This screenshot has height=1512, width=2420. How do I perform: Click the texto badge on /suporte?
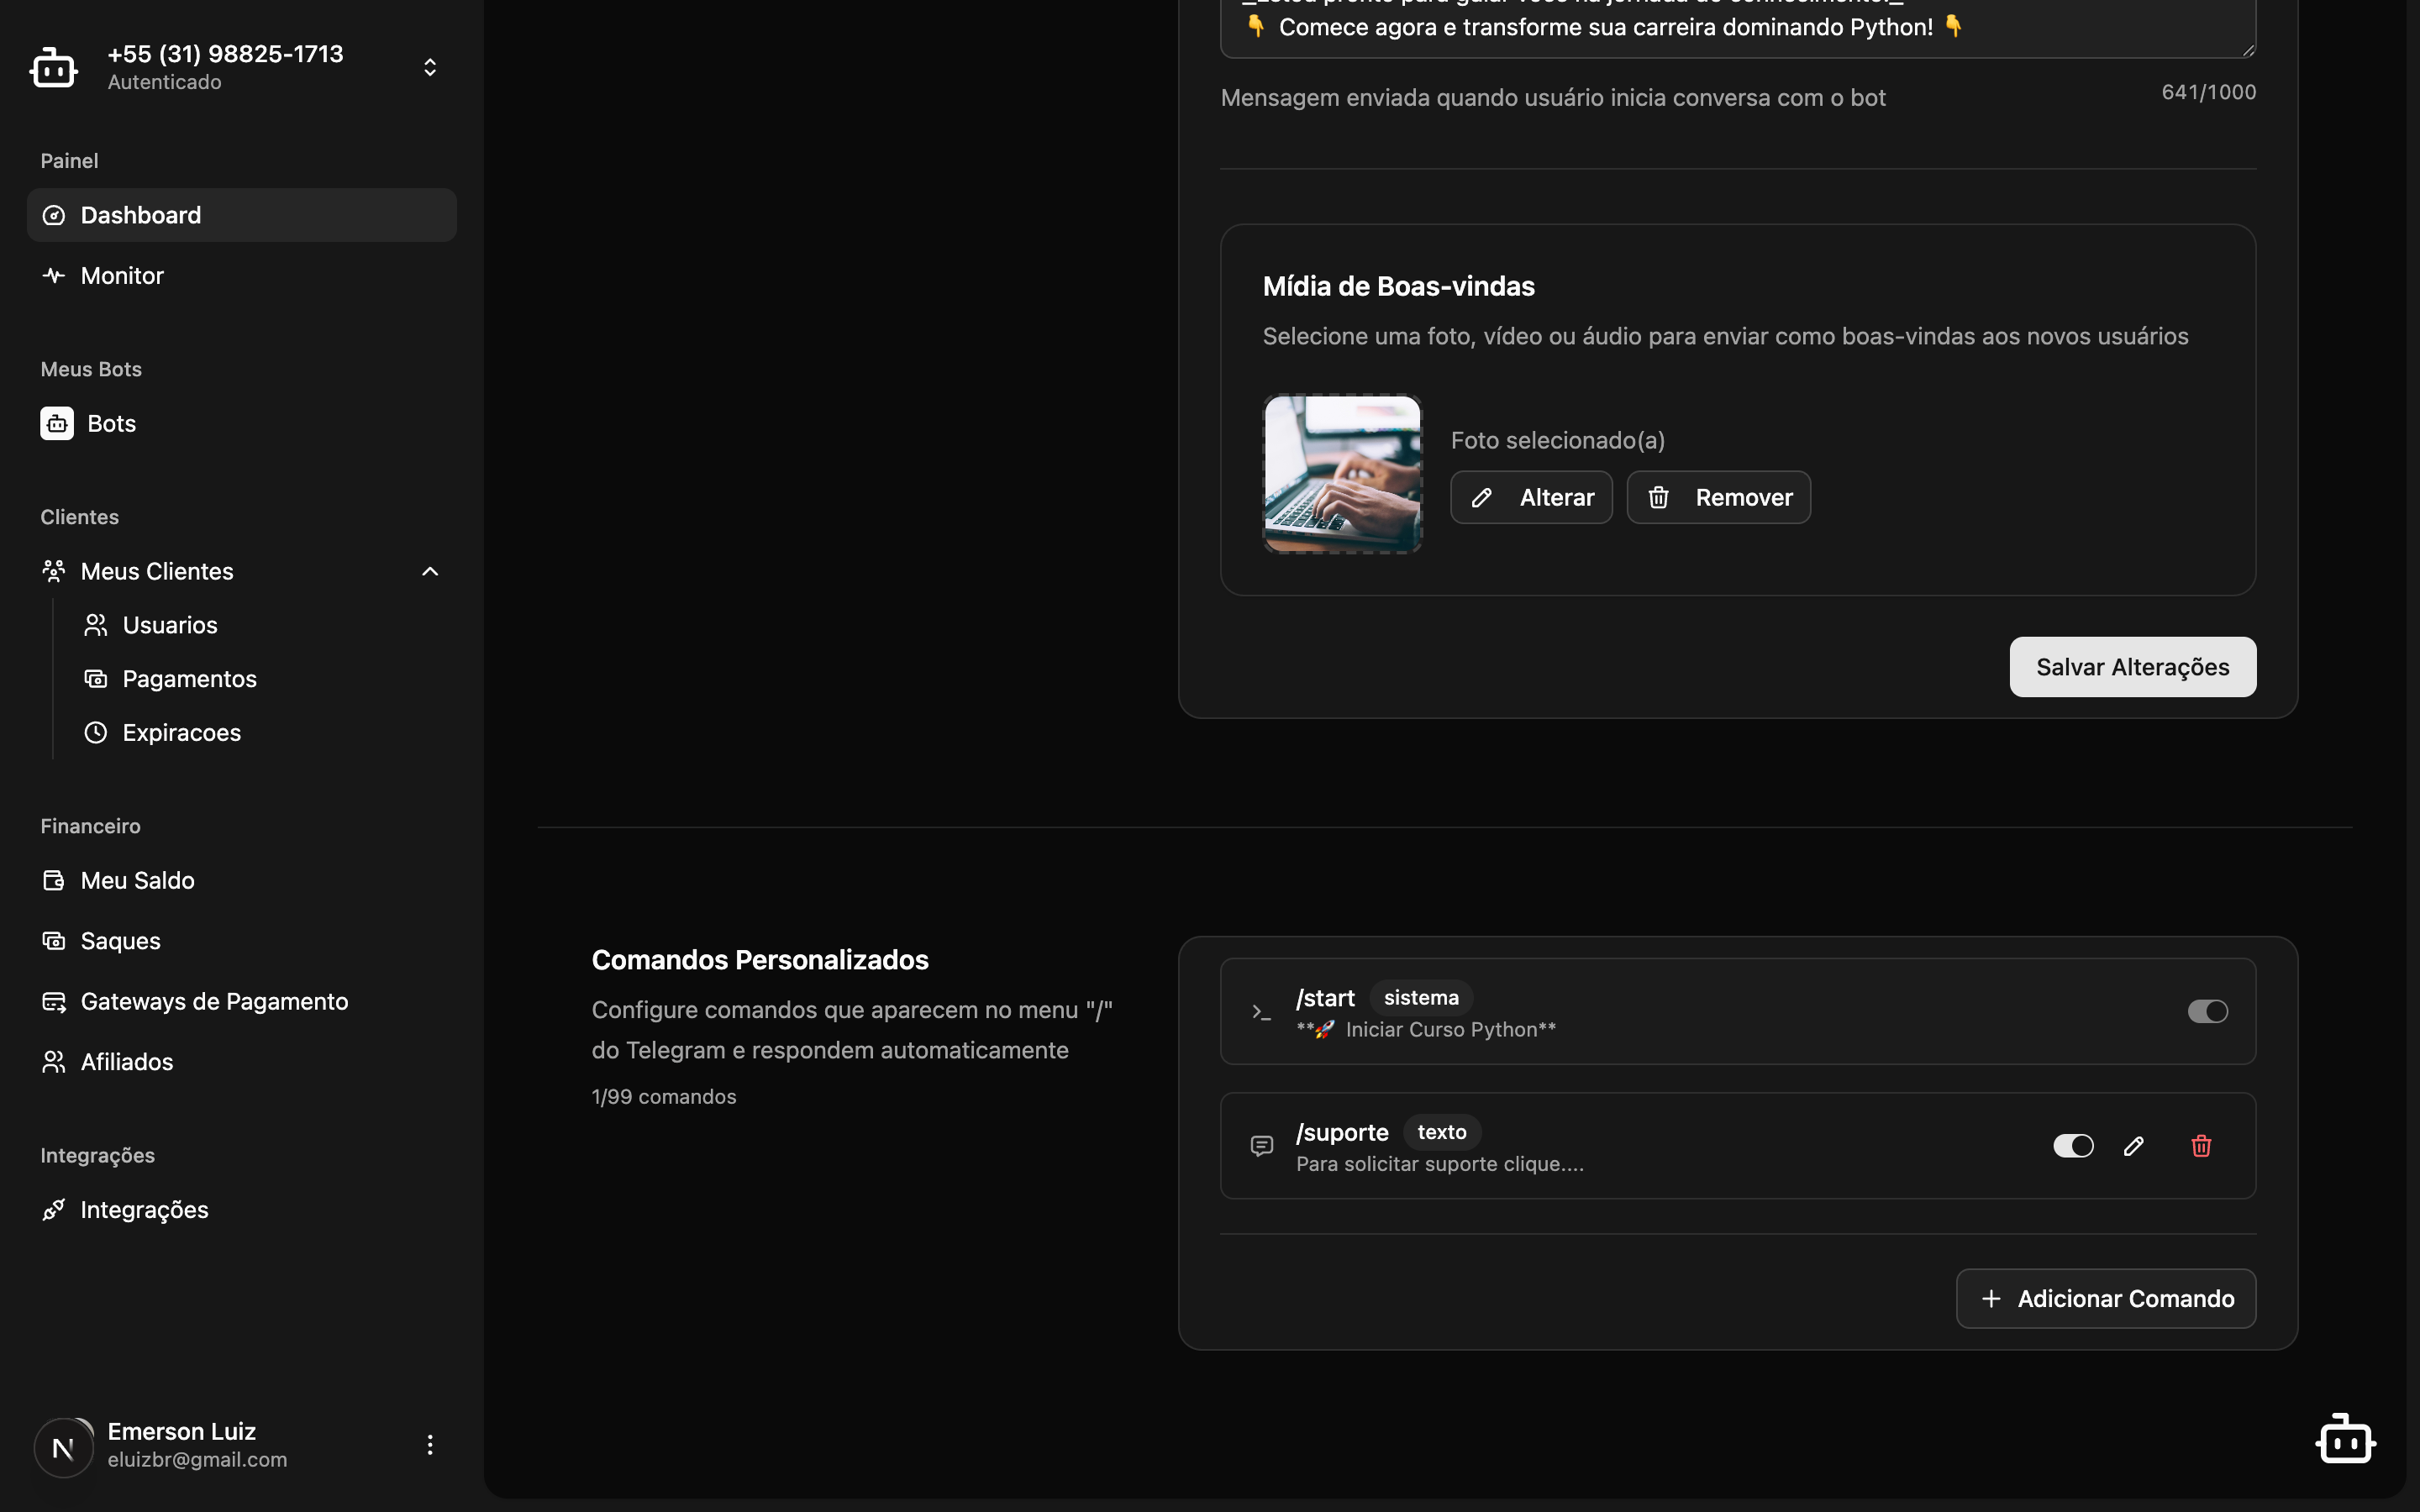pyautogui.click(x=1442, y=1132)
